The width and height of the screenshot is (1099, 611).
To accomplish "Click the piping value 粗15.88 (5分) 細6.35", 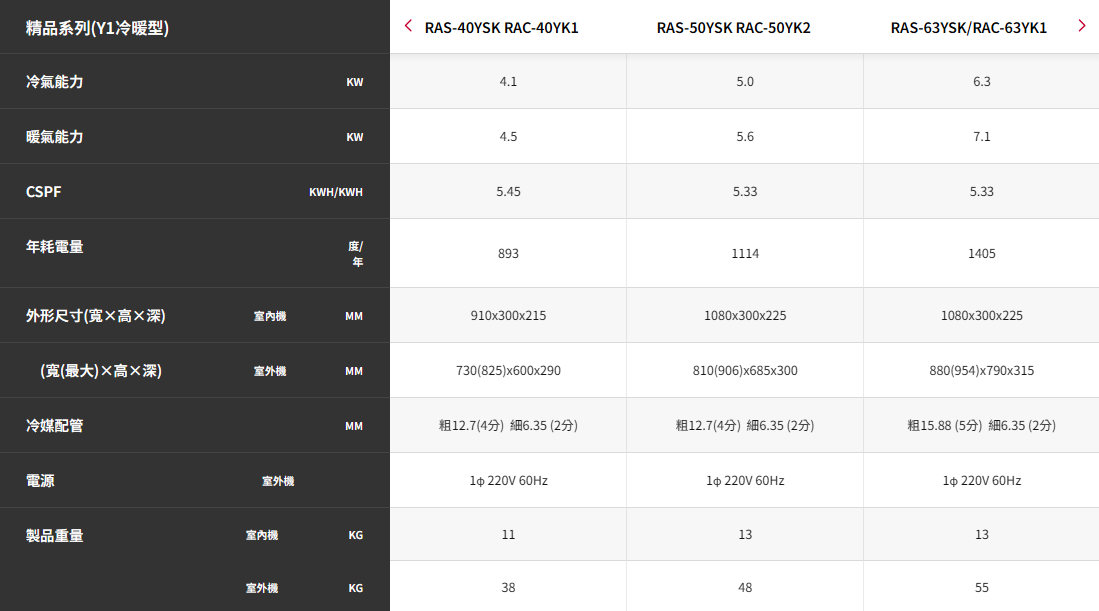I will pyautogui.click(x=981, y=426).
